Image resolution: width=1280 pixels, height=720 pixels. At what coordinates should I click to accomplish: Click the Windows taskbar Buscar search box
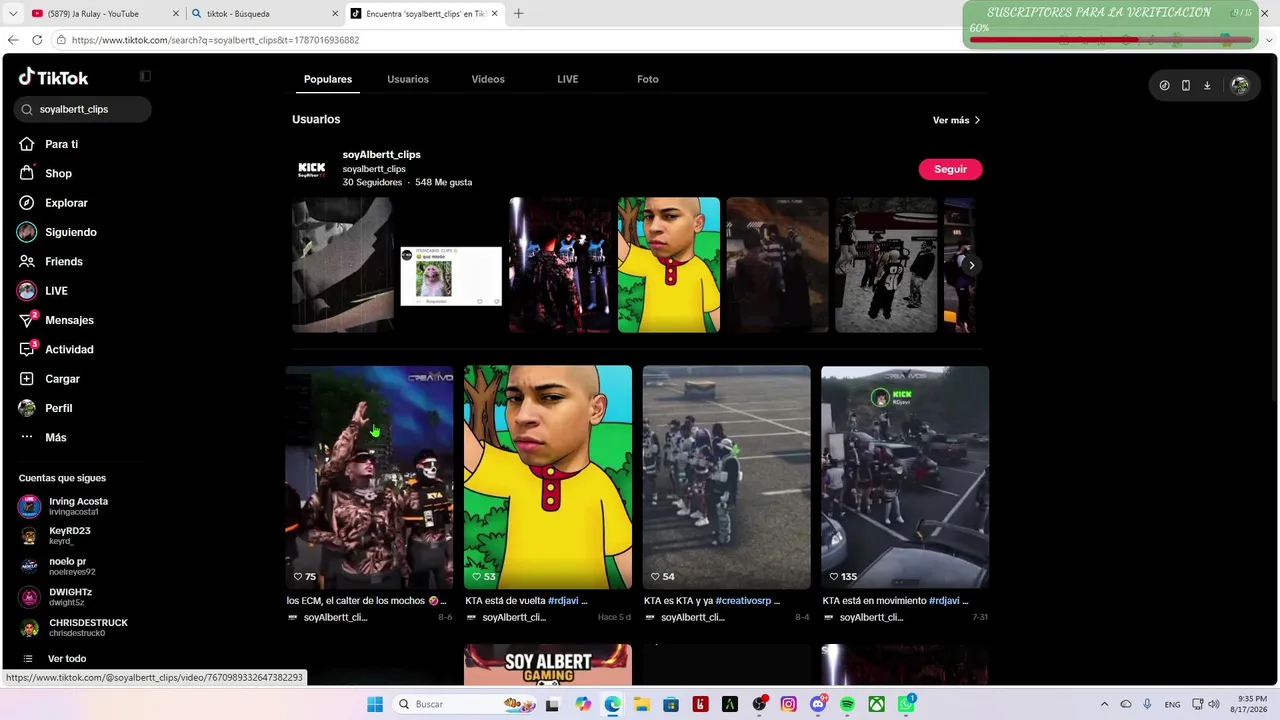coord(467,704)
